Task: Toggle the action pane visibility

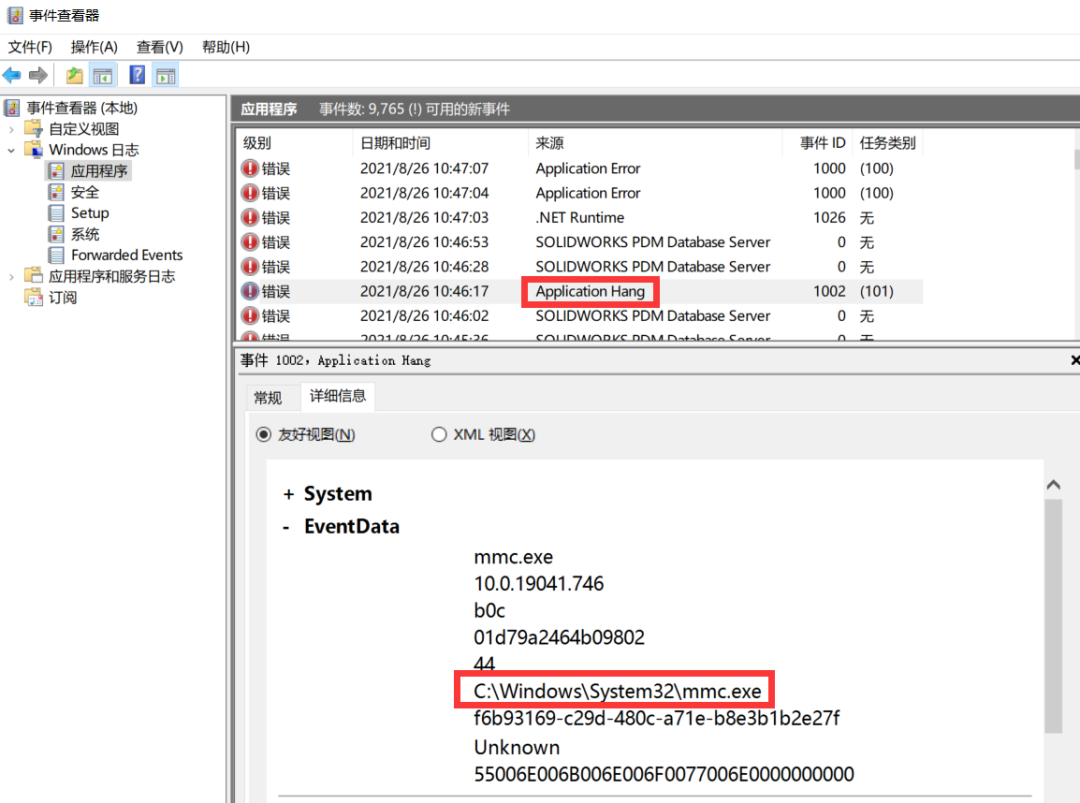Action: 164,74
